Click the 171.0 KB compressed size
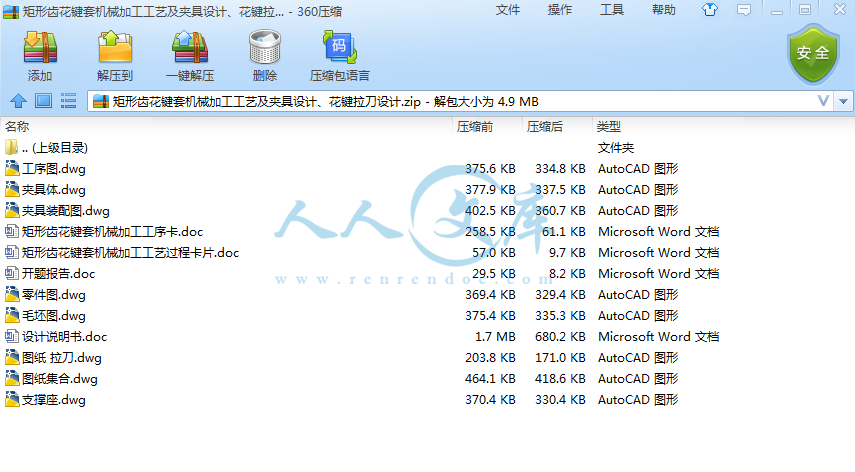855x472 pixels. (560, 358)
